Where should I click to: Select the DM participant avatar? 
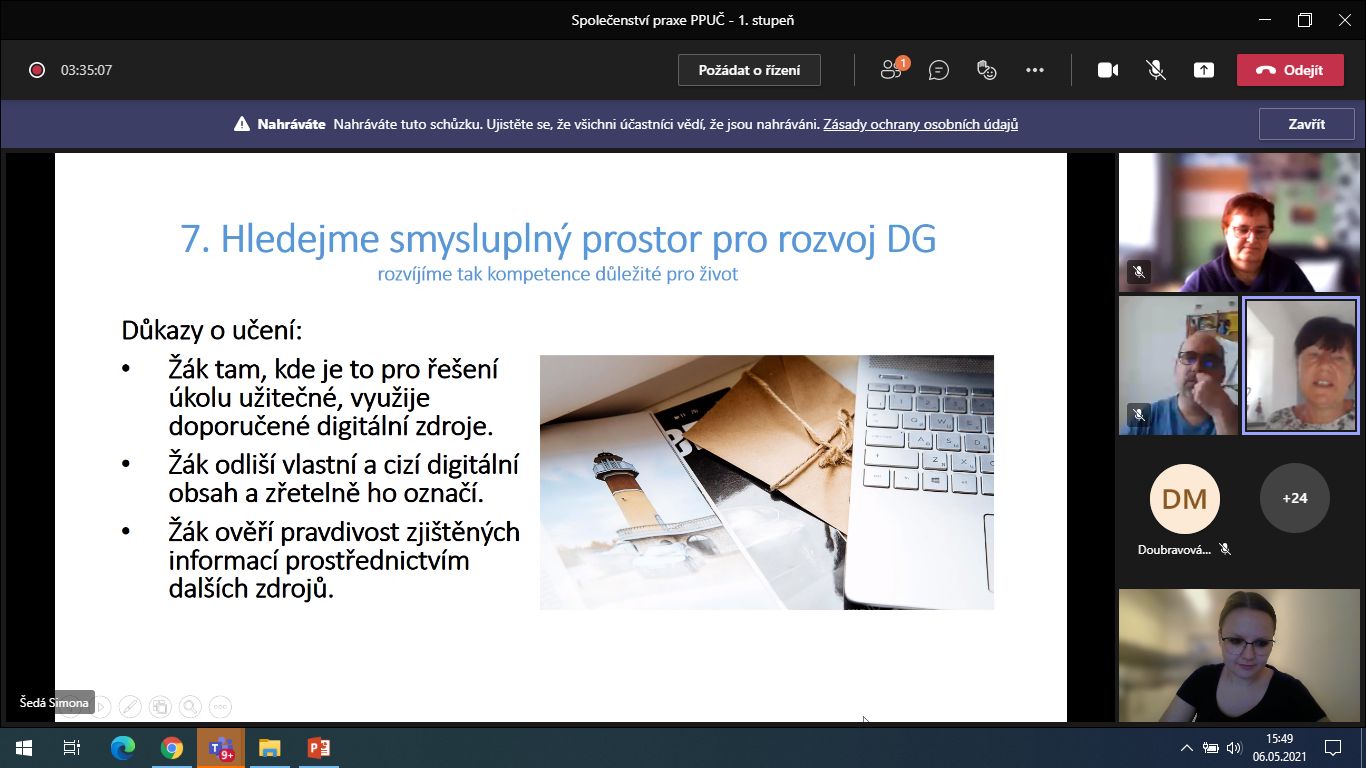click(x=1185, y=498)
